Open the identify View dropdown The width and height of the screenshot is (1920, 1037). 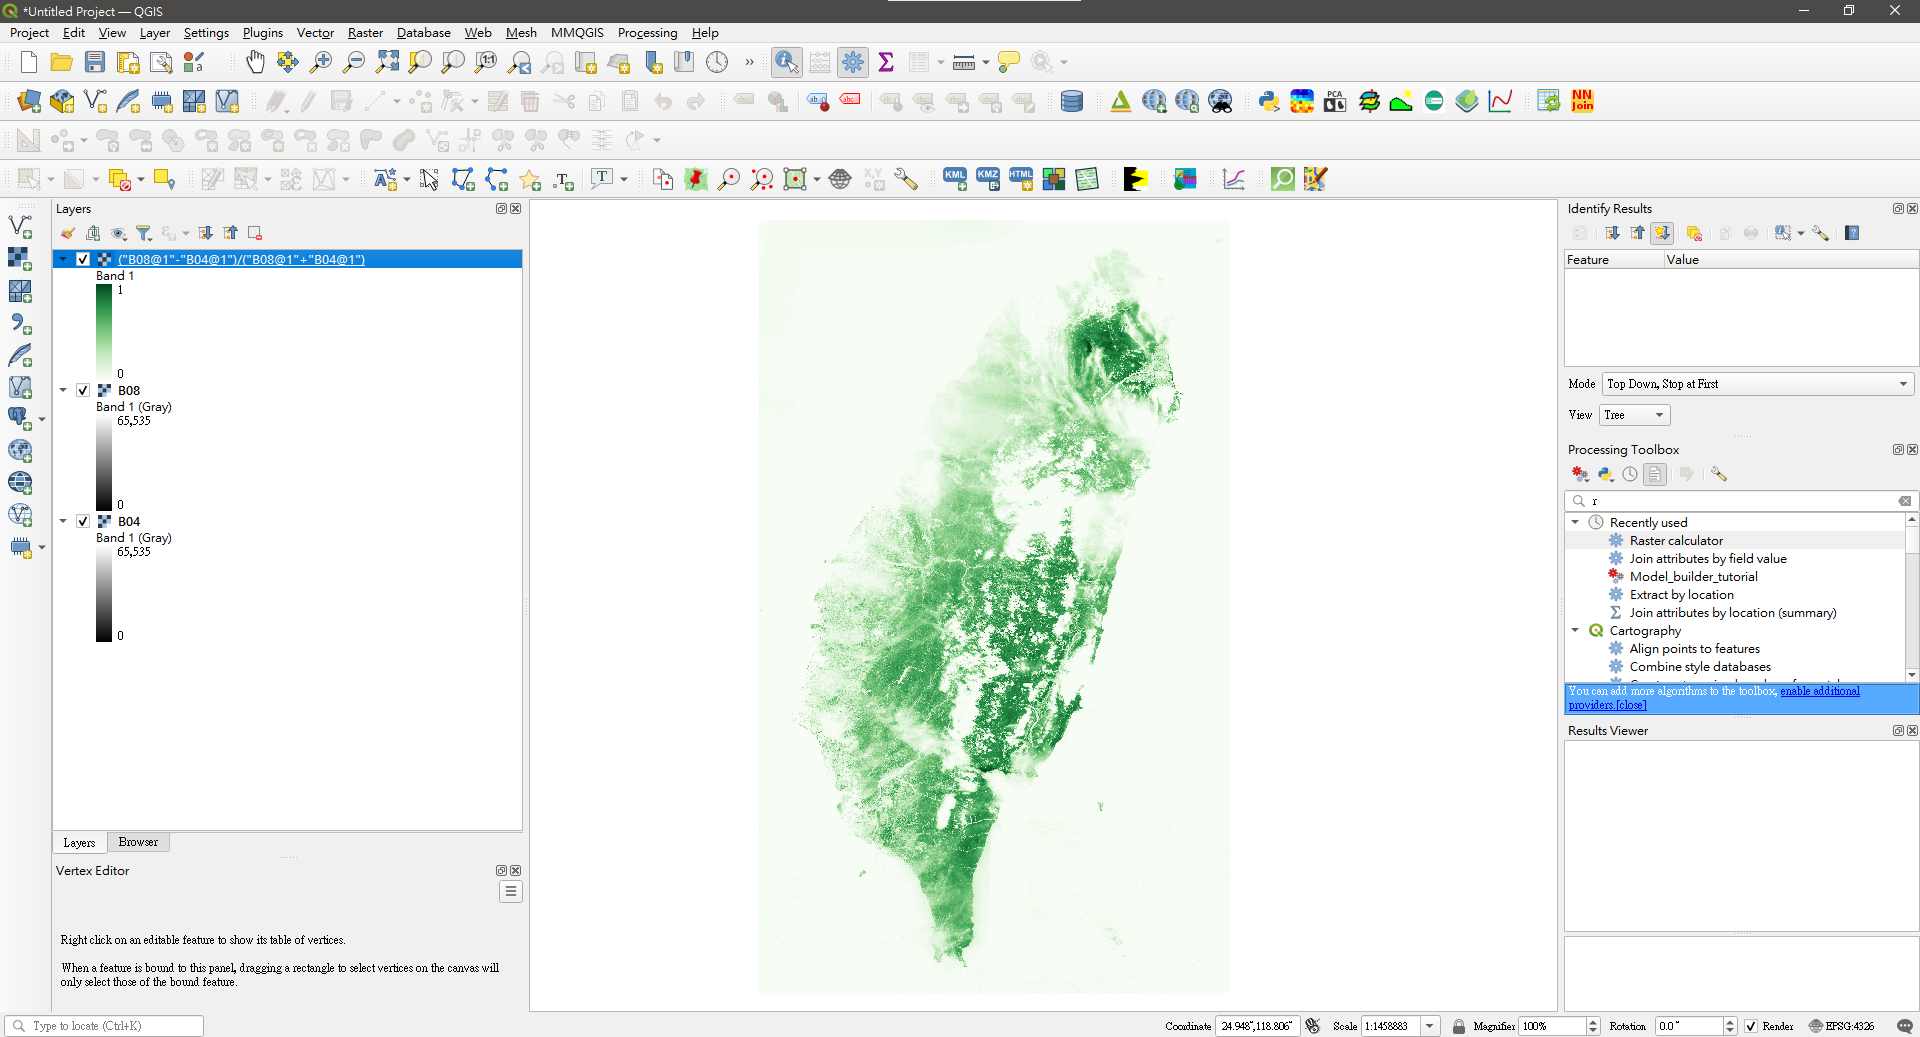[1660, 415]
